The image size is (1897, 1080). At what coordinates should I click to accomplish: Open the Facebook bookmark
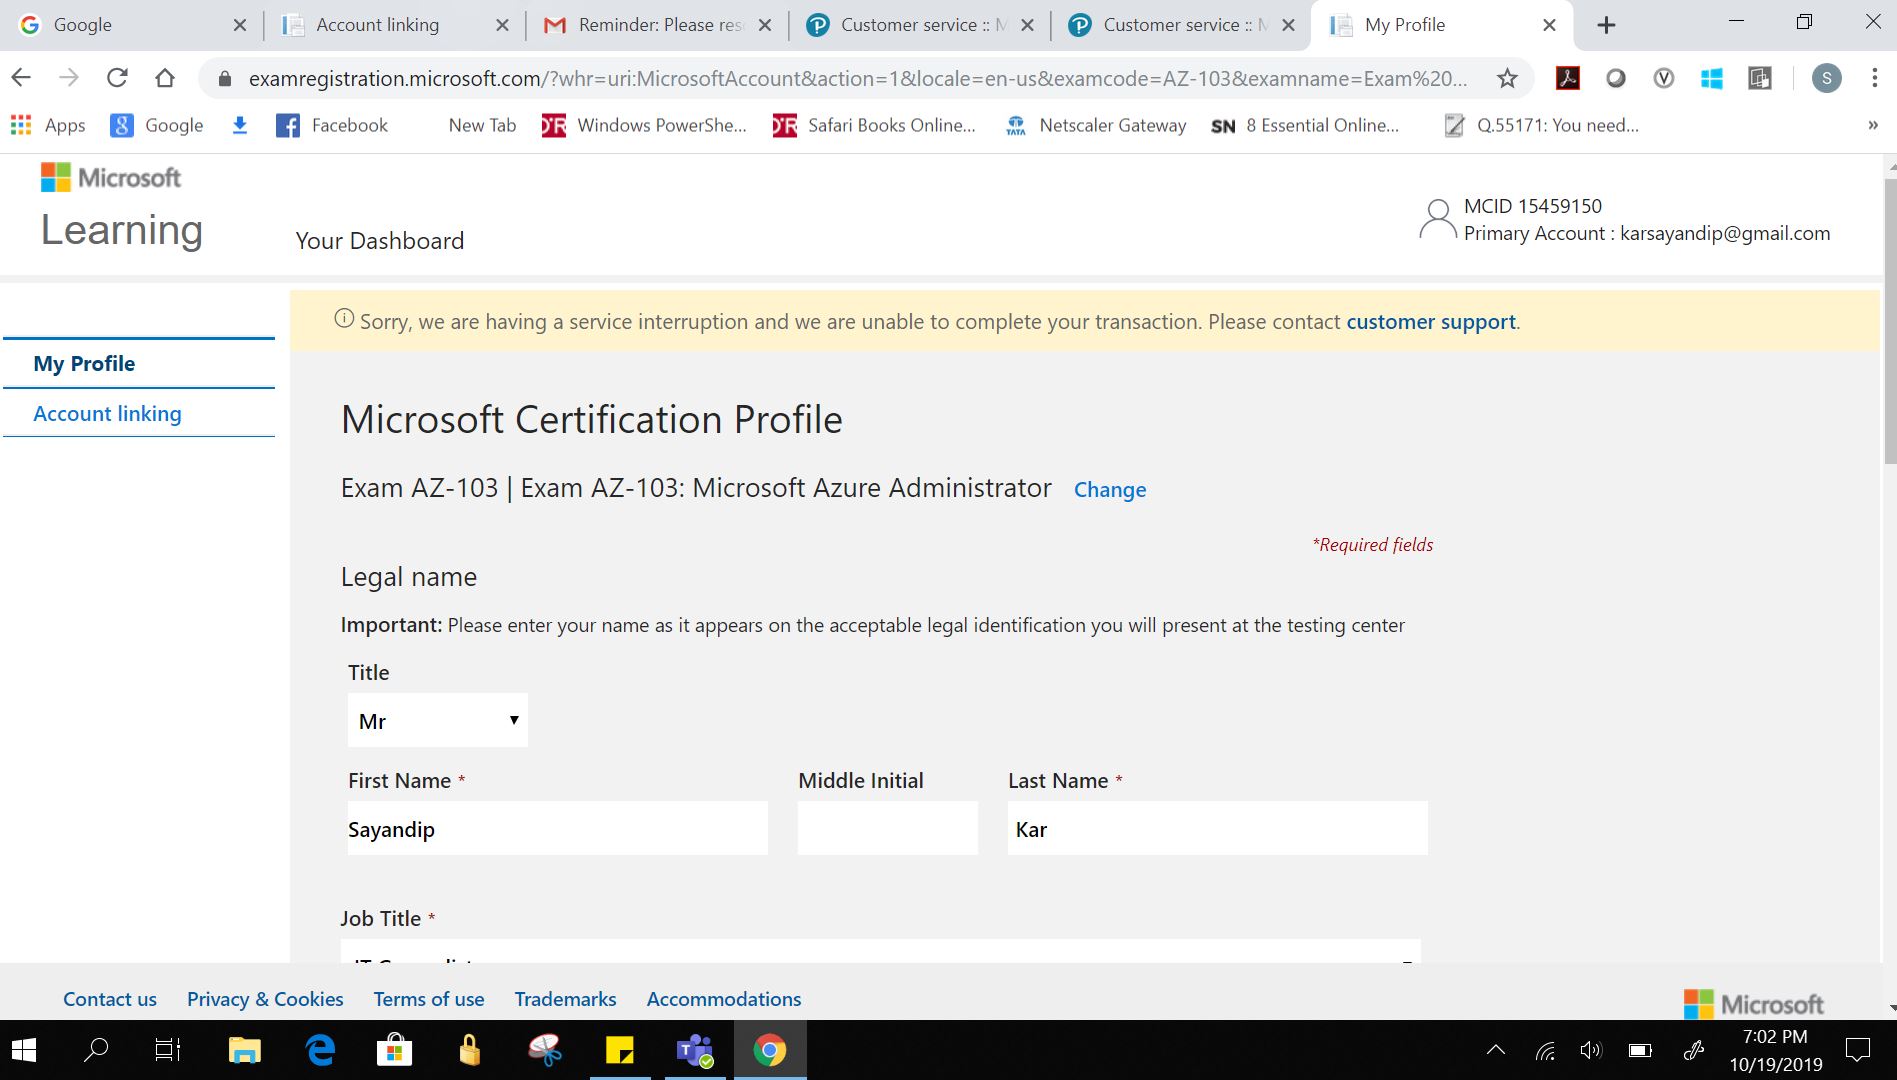click(332, 125)
